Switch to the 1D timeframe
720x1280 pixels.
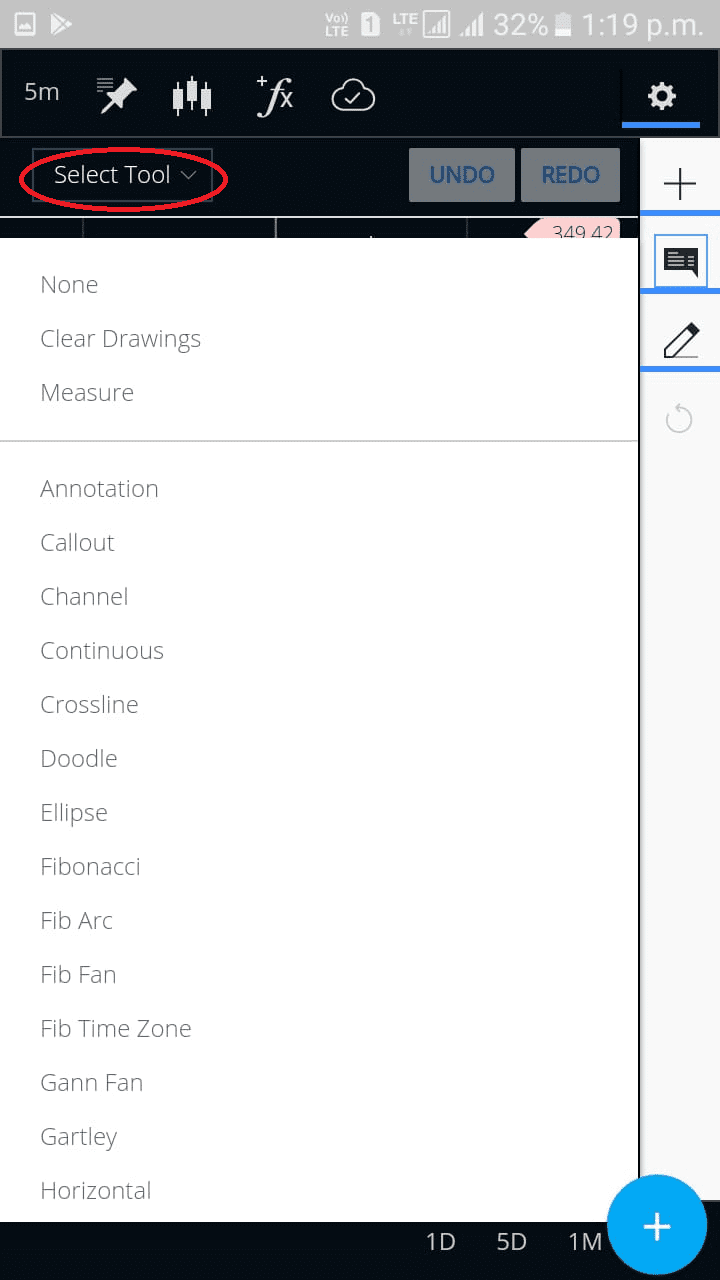click(x=440, y=1240)
